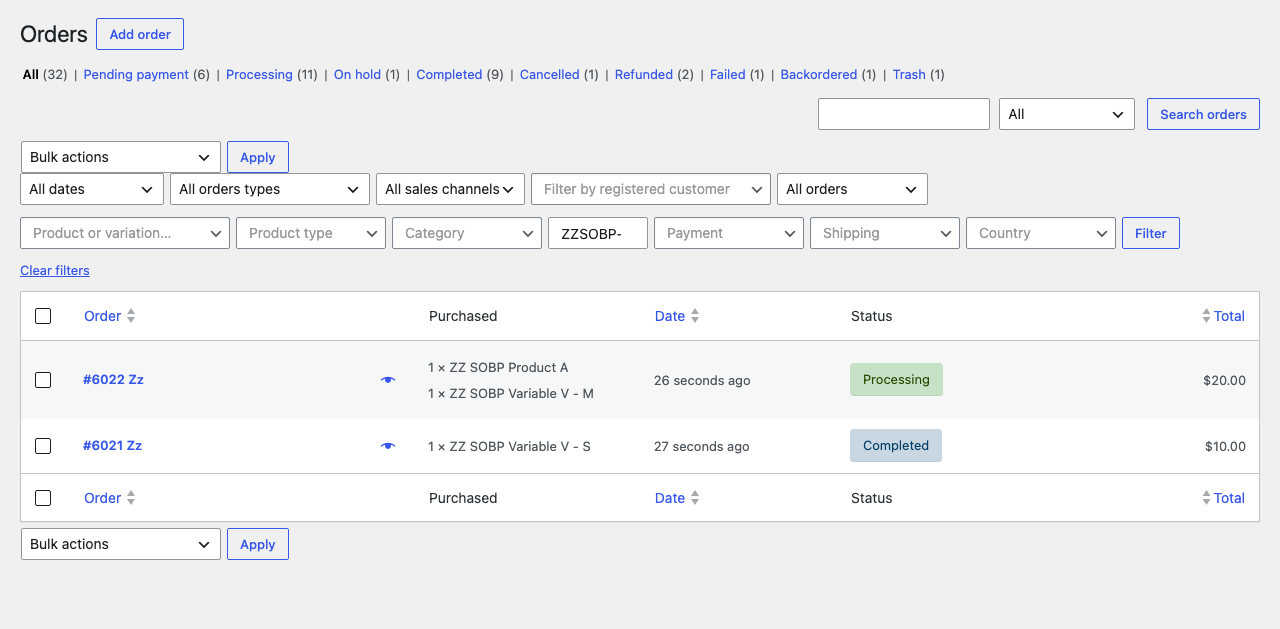This screenshot has width=1280, height=629.
Task: Sort by Date using header sort arrows
Action: coord(695,316)
